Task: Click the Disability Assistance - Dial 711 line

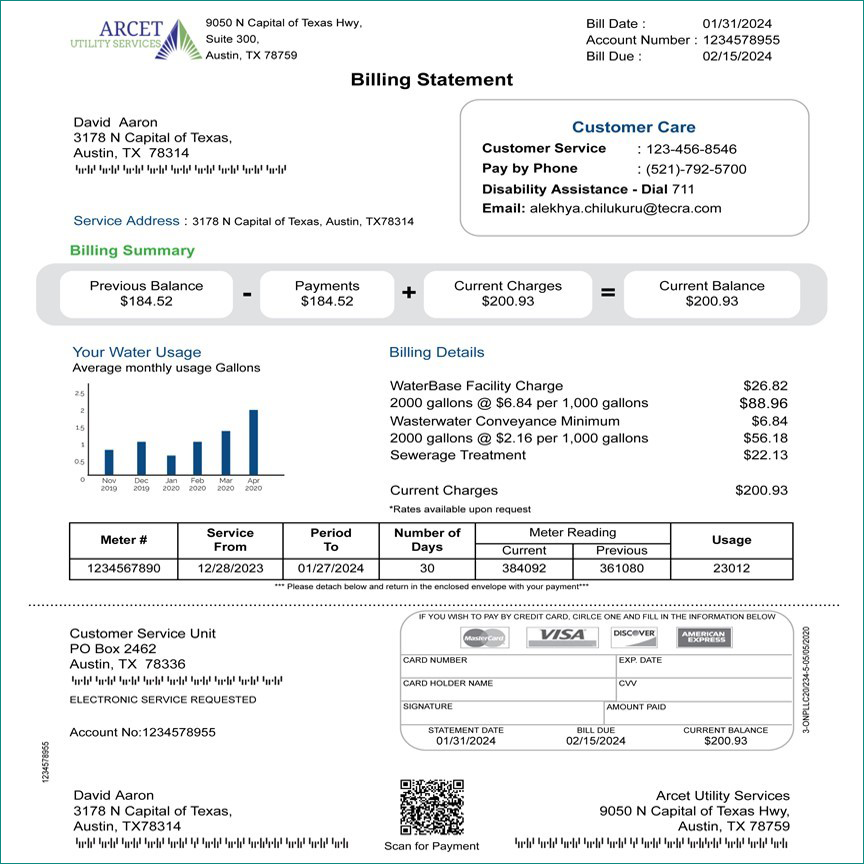Action: 588,189
